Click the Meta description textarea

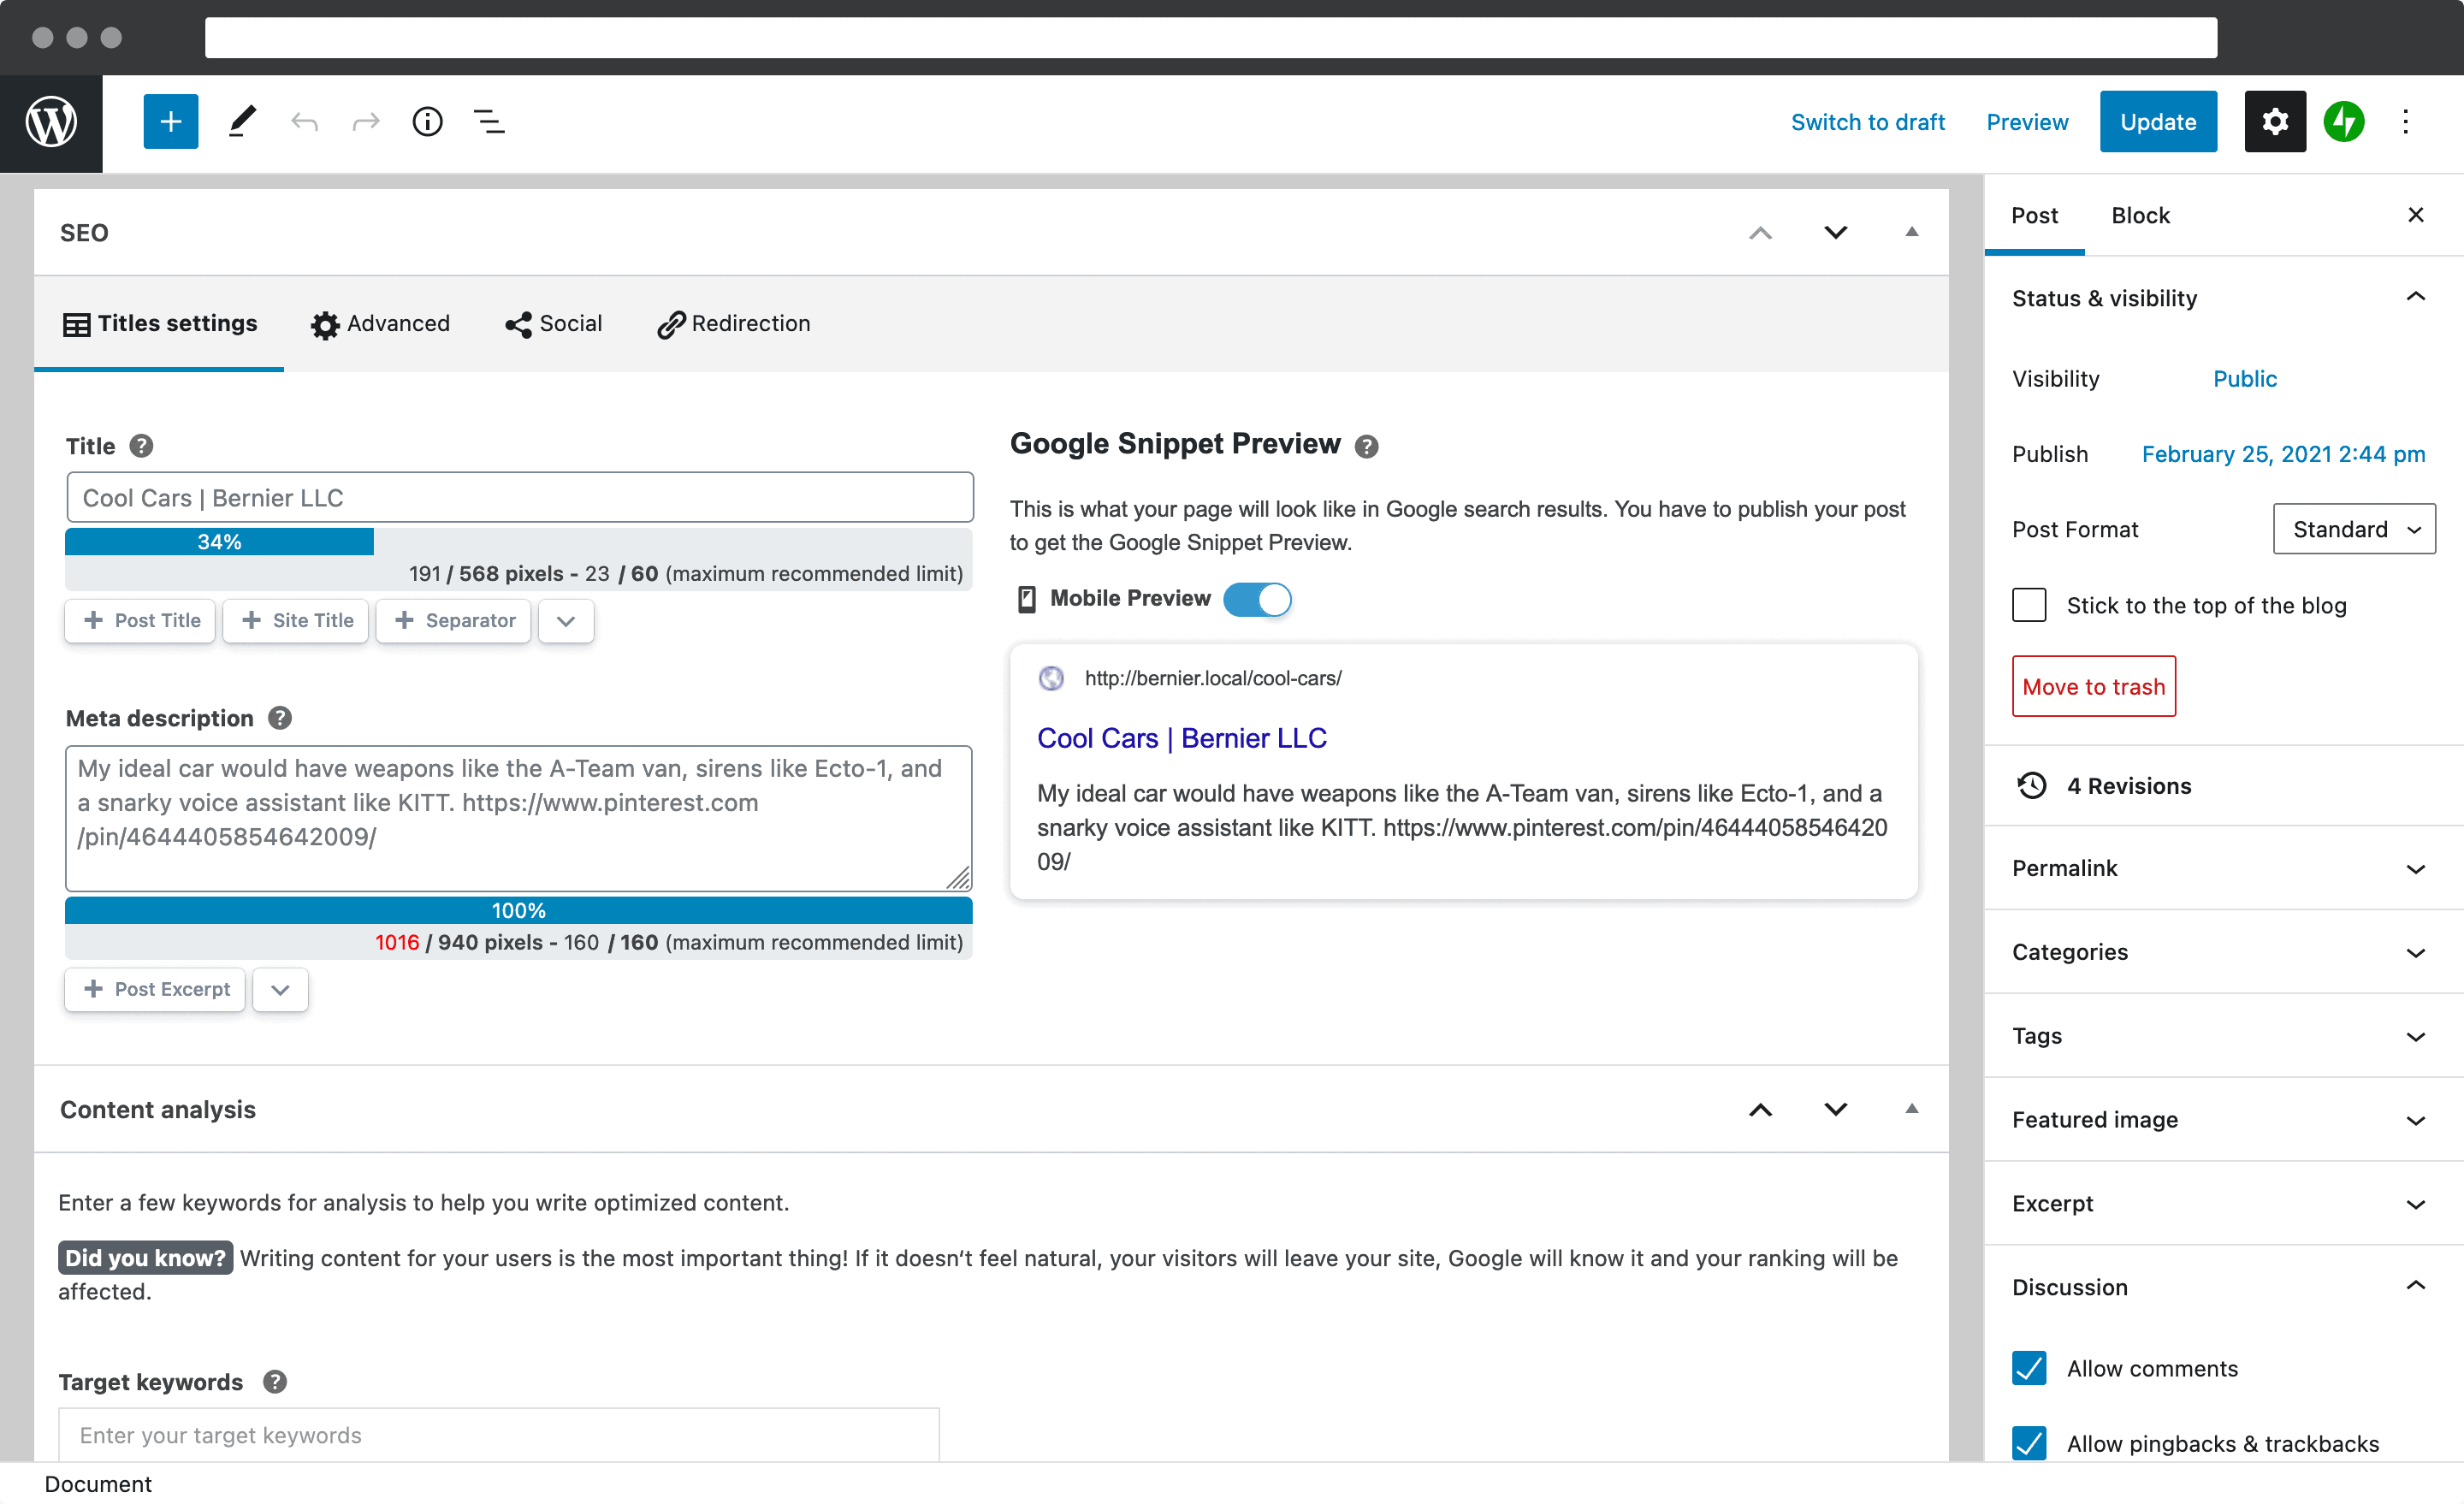coord(518,818)
